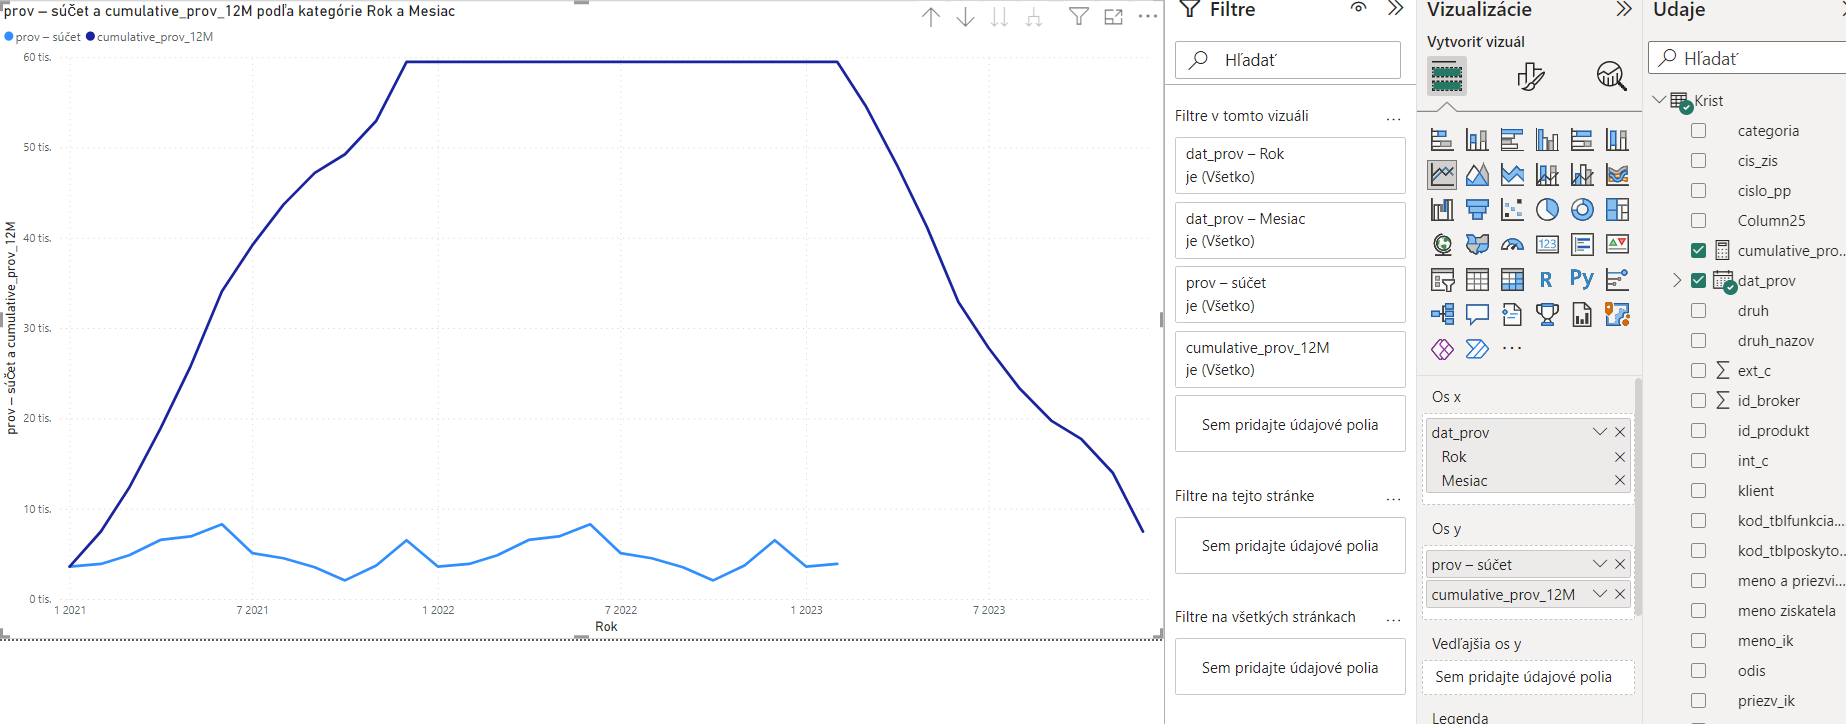Remove Mesiac from Os x

(x=1620, y=480)
